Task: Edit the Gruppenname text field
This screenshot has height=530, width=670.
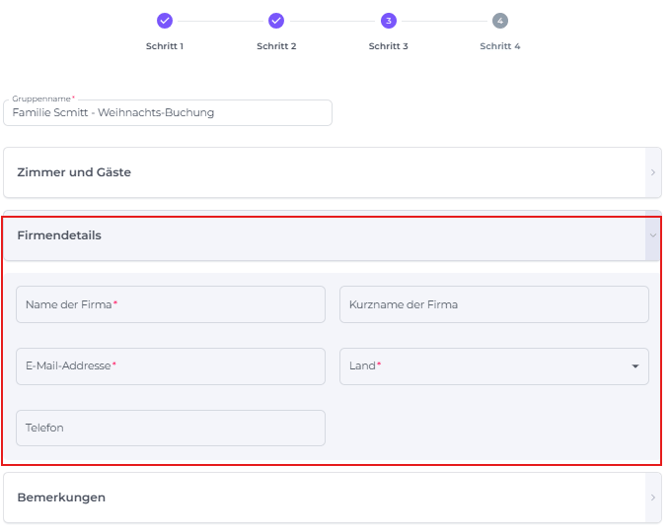Action: click(167, 113)
